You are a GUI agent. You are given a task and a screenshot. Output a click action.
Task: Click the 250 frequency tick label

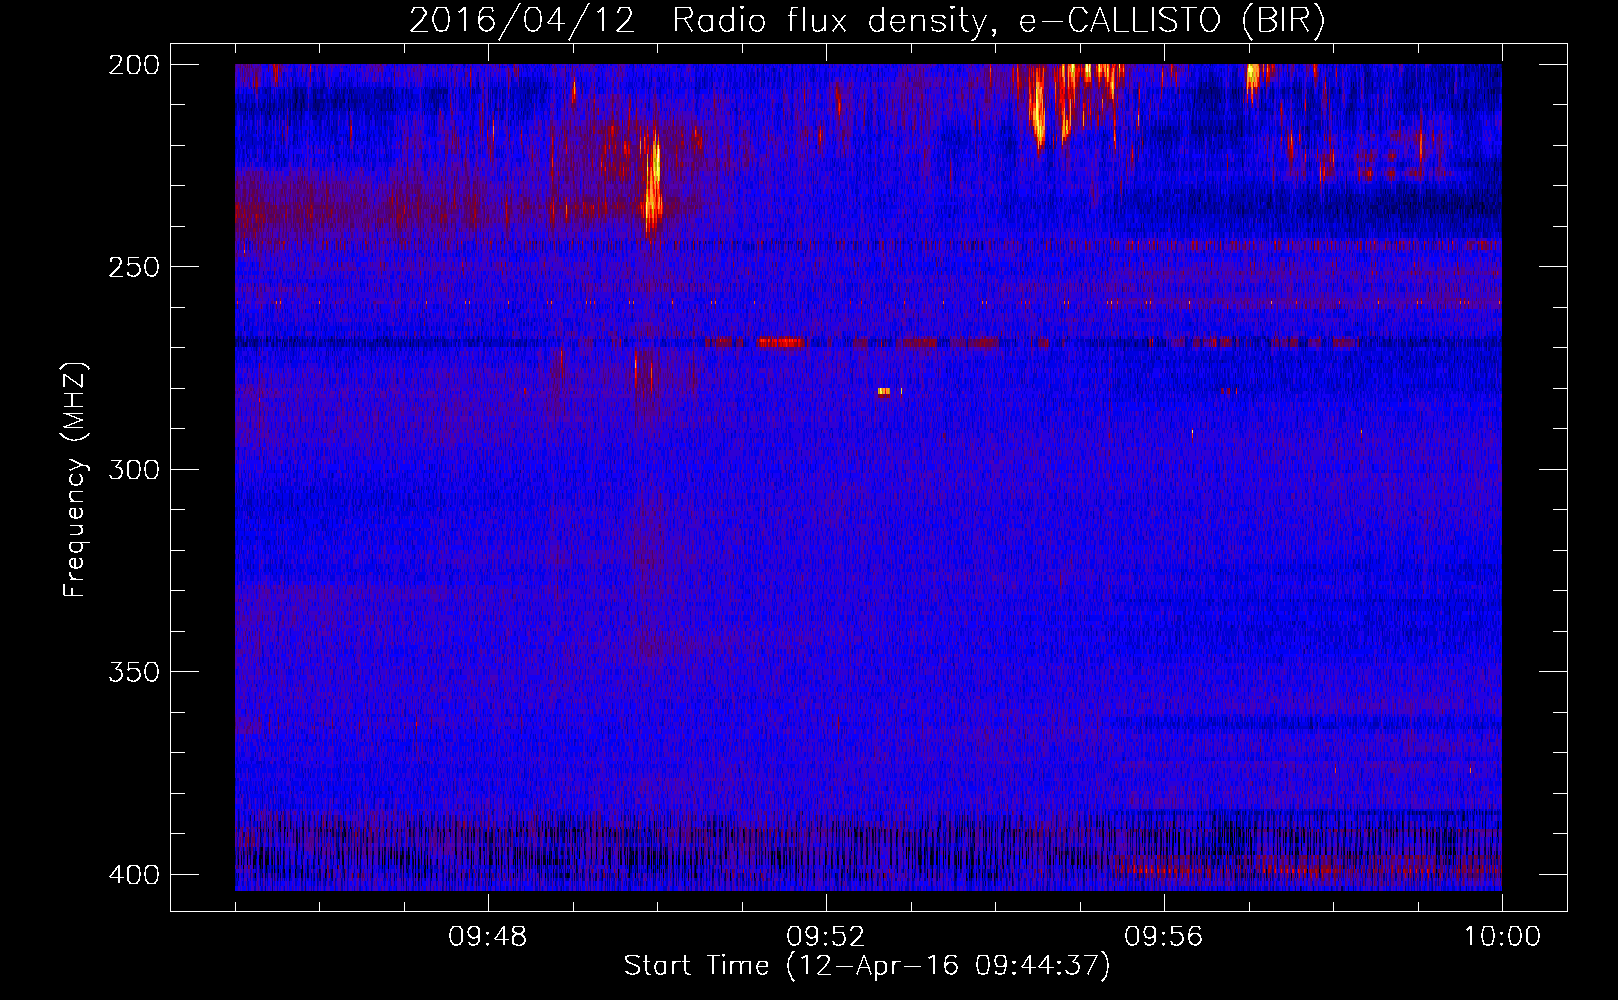pos(133,267)
